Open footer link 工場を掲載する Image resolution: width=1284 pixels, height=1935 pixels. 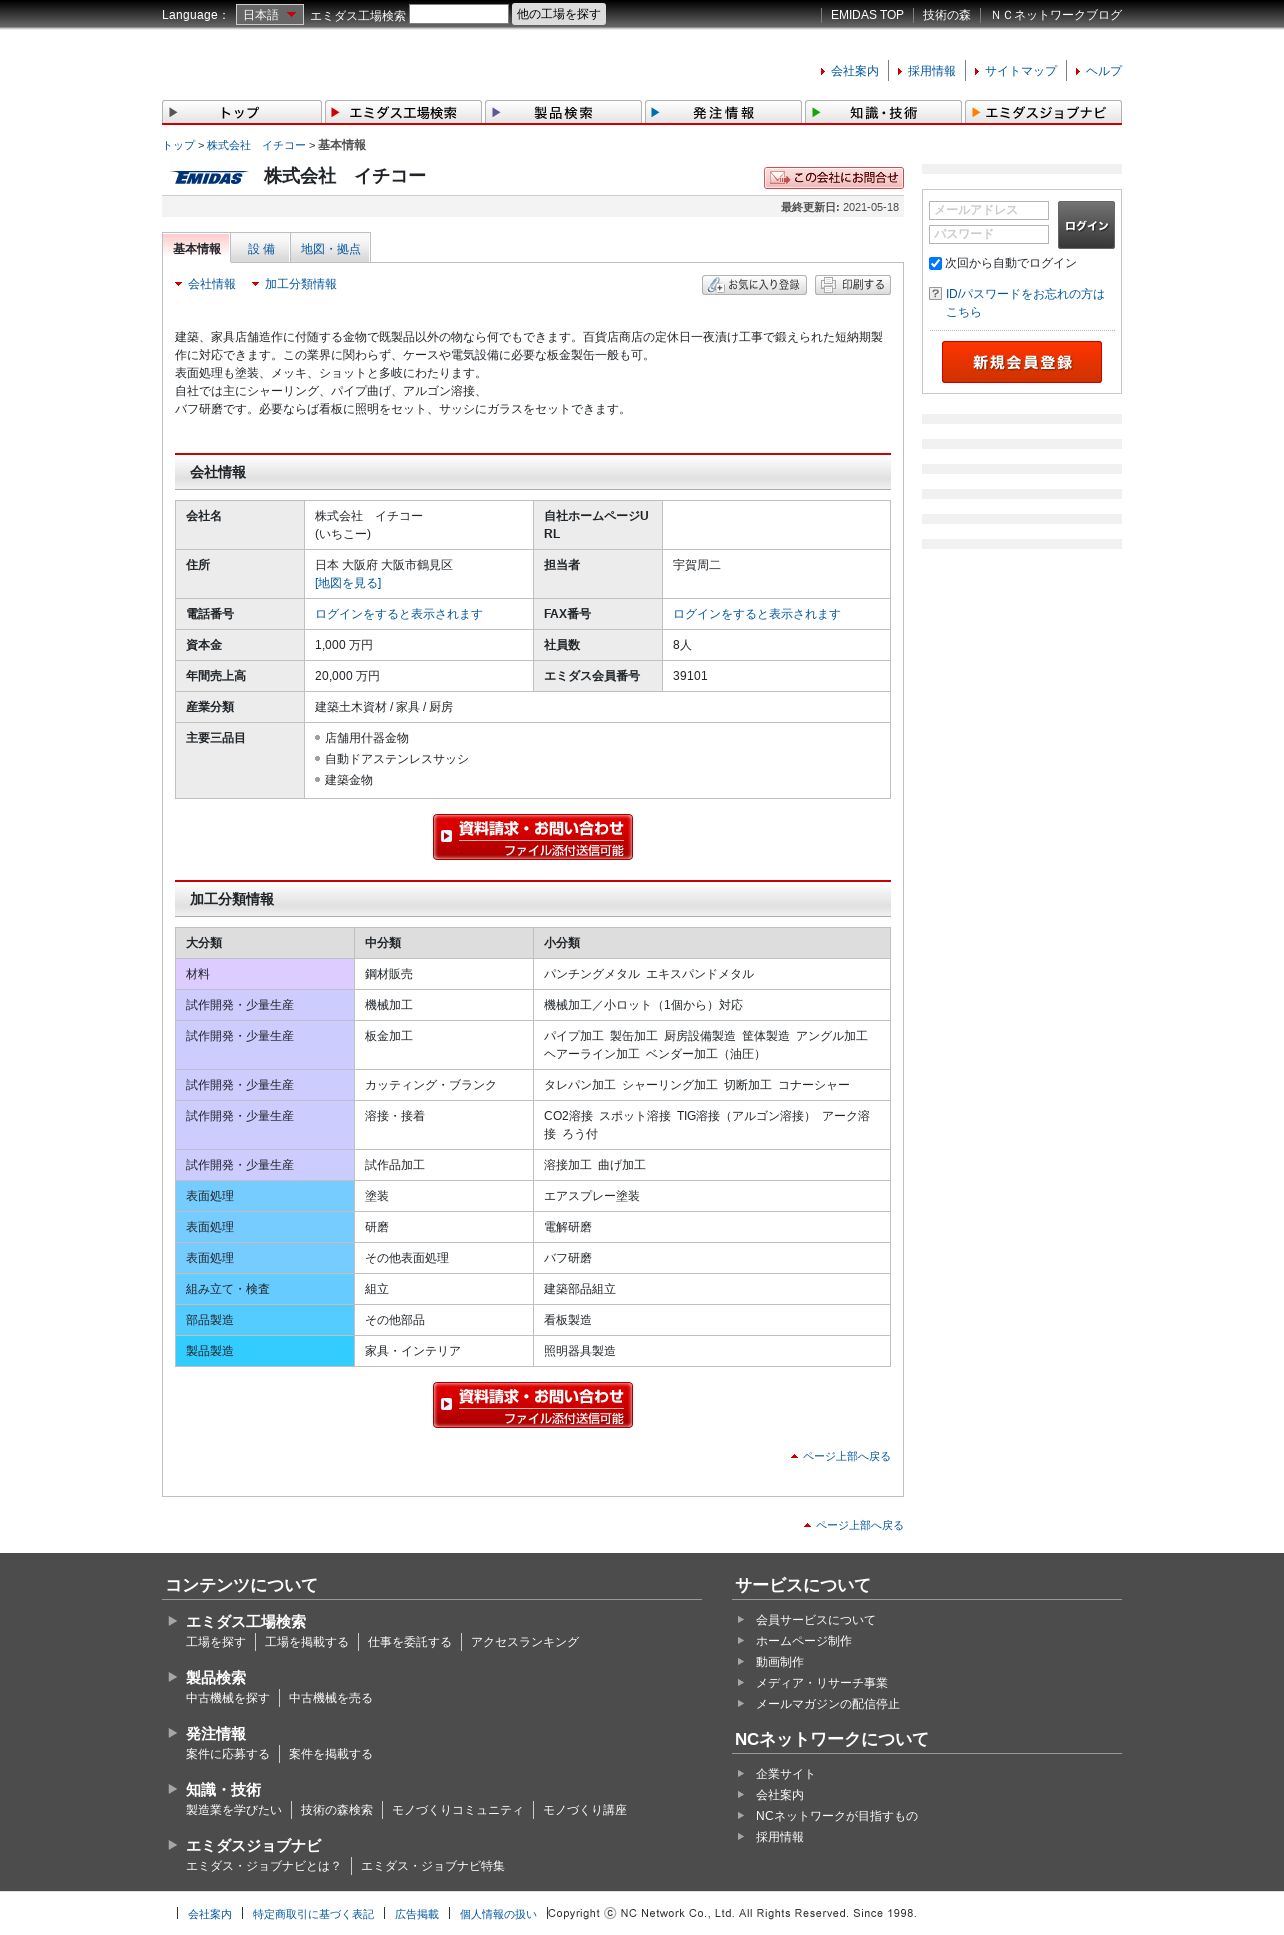[x=307, y=1642]
